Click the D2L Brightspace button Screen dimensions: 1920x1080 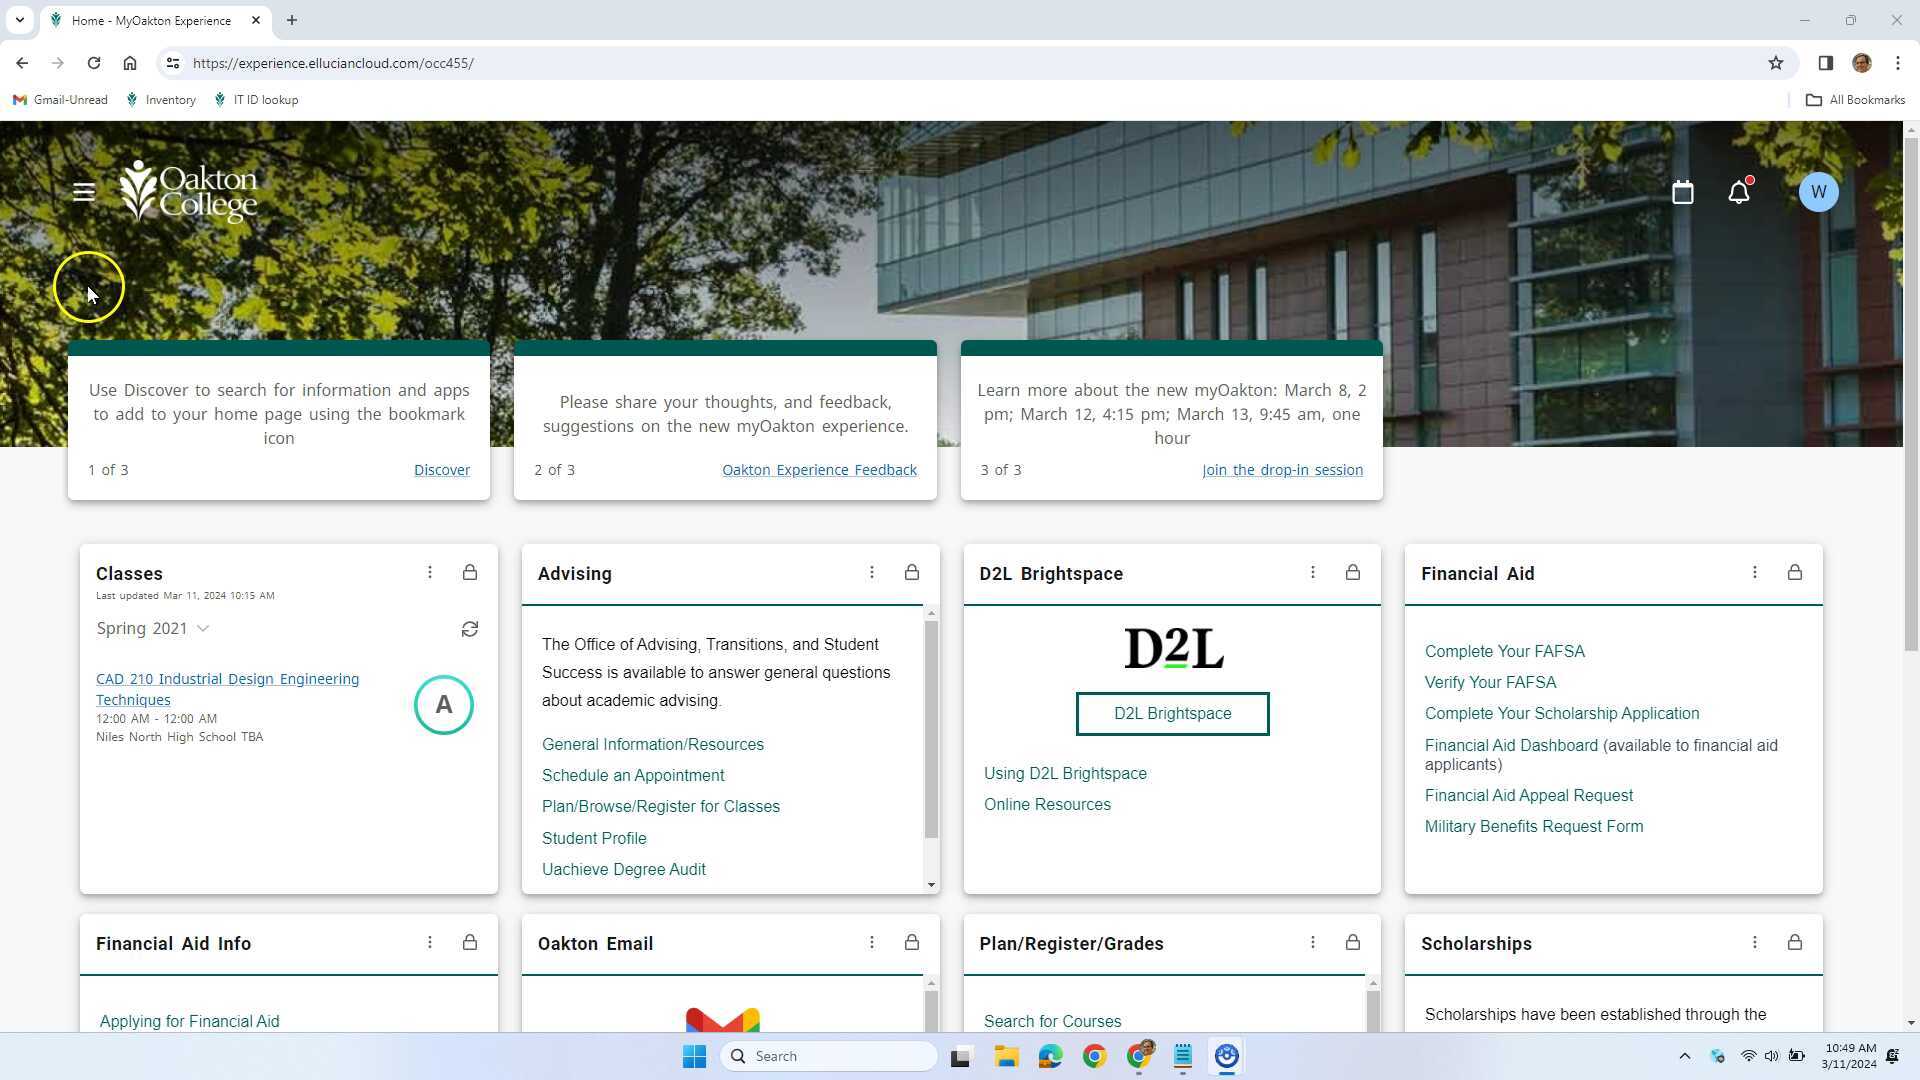tap(1172, 714)
